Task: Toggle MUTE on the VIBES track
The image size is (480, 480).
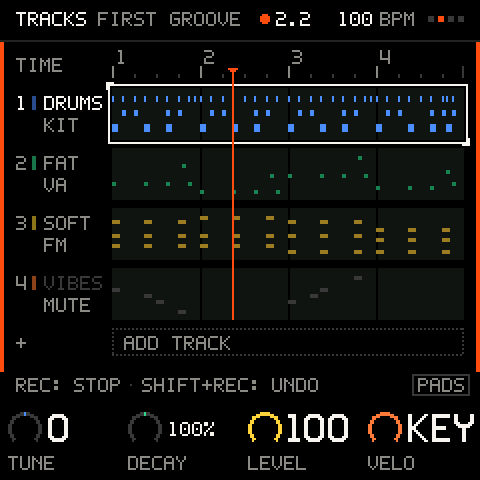Action: pyautogui.click(x=67, y=305)
